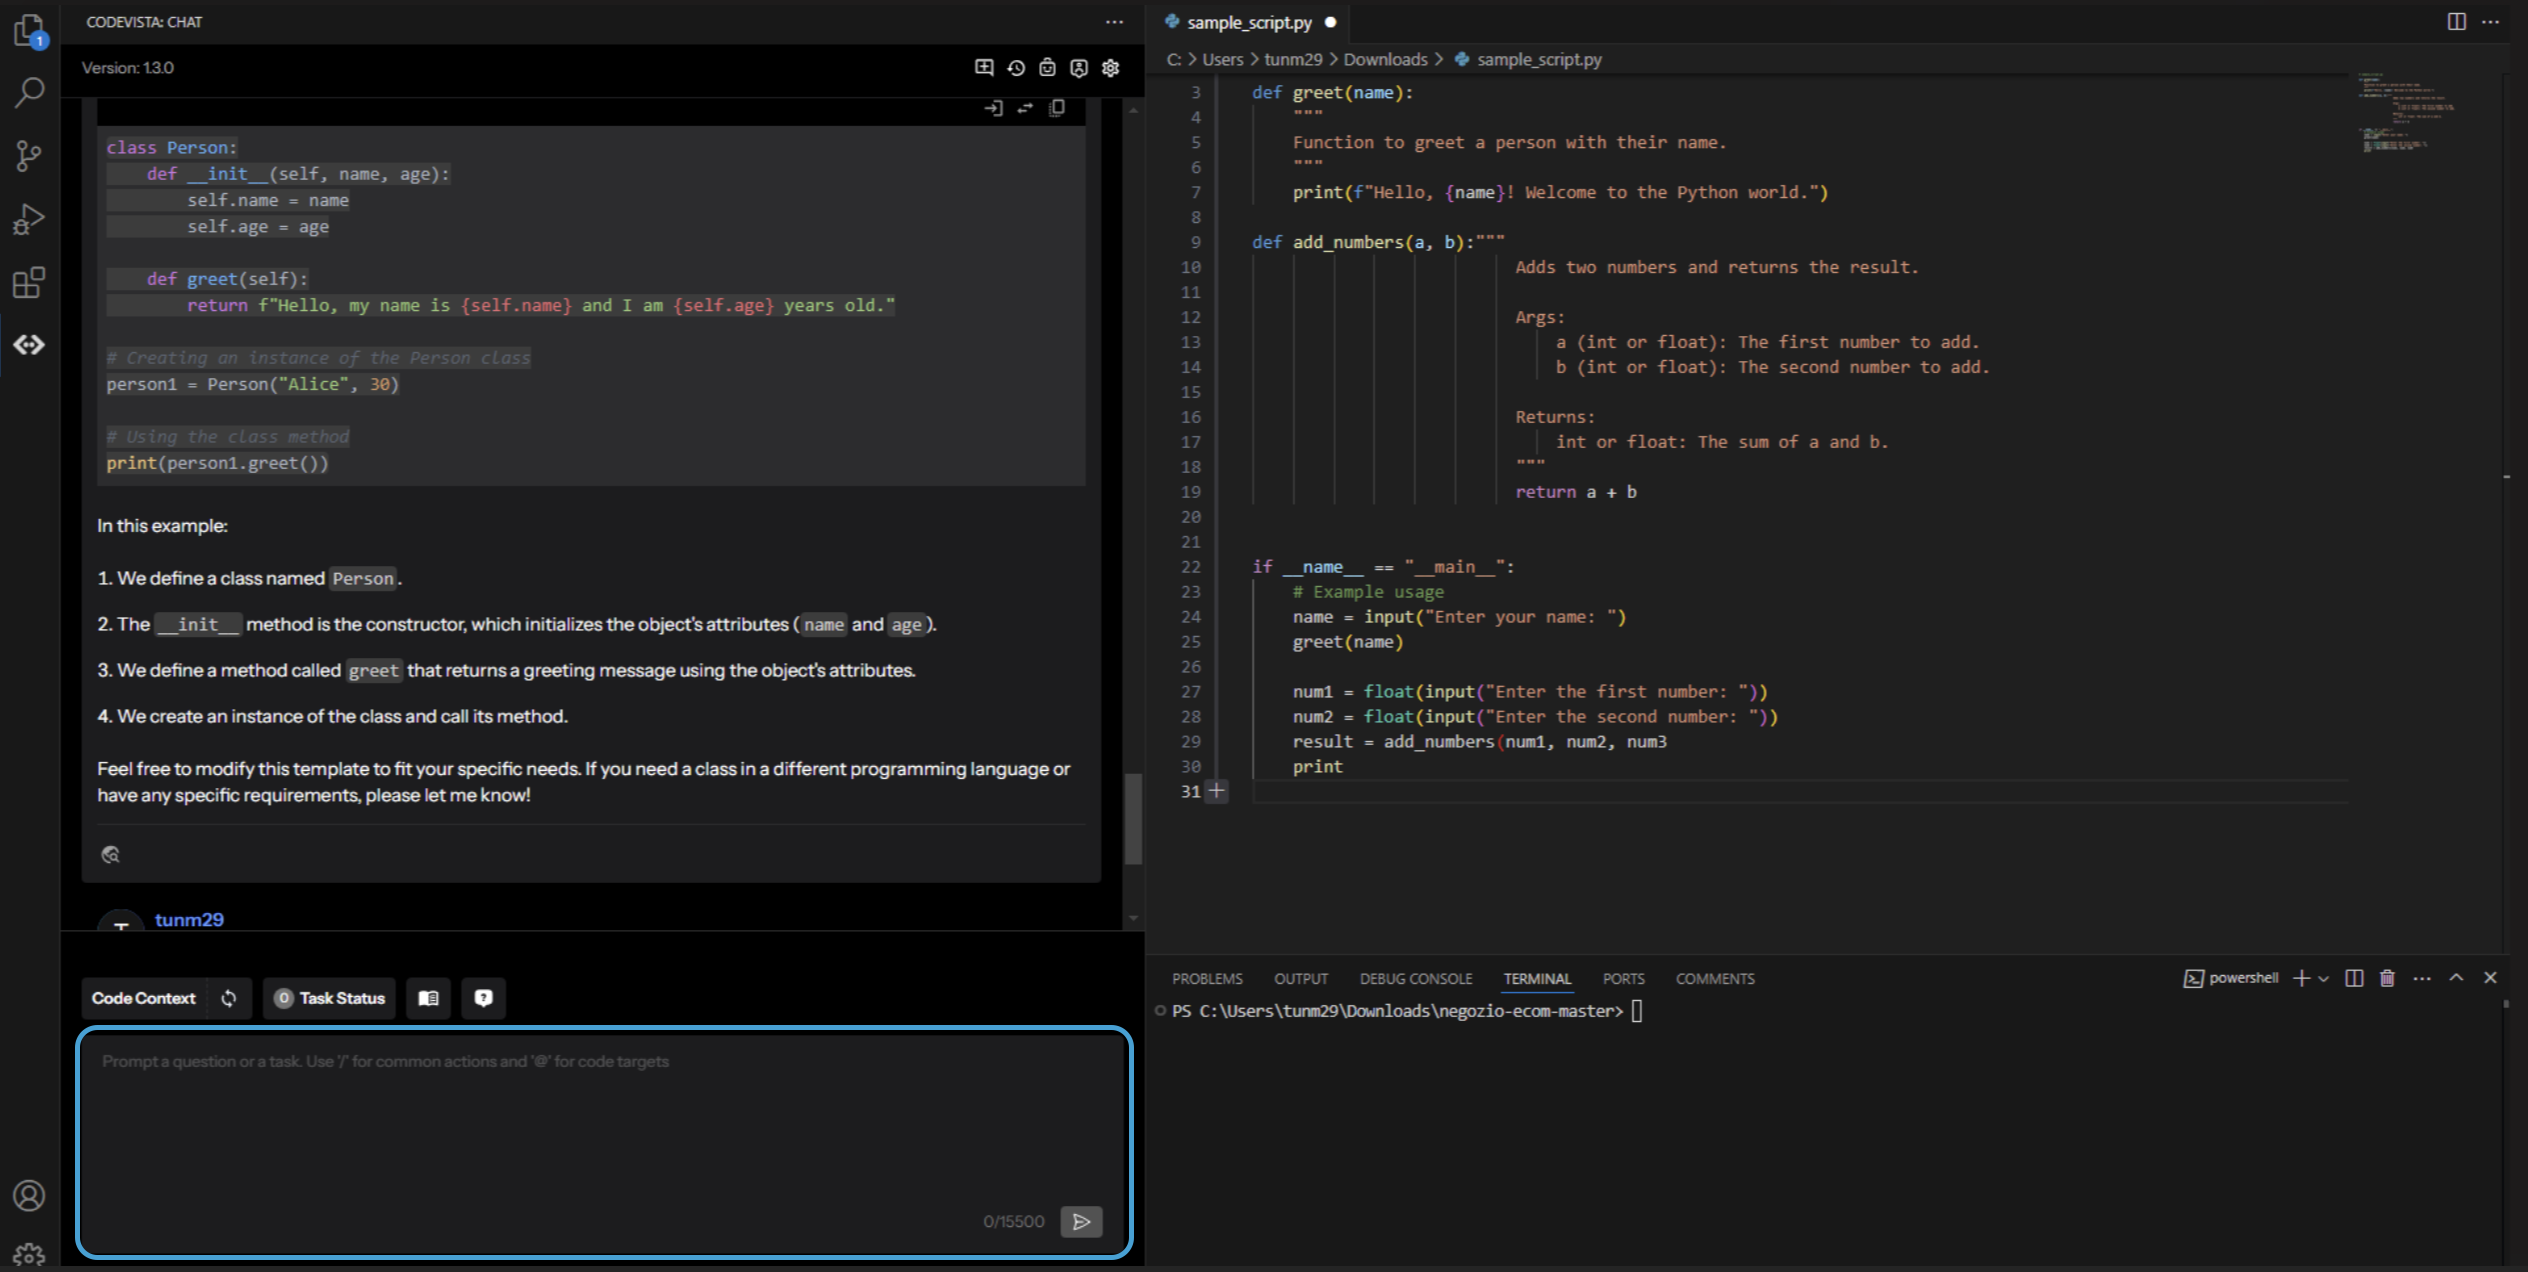
Task: Open the help question bubble button
Action: tap(484, 998)
